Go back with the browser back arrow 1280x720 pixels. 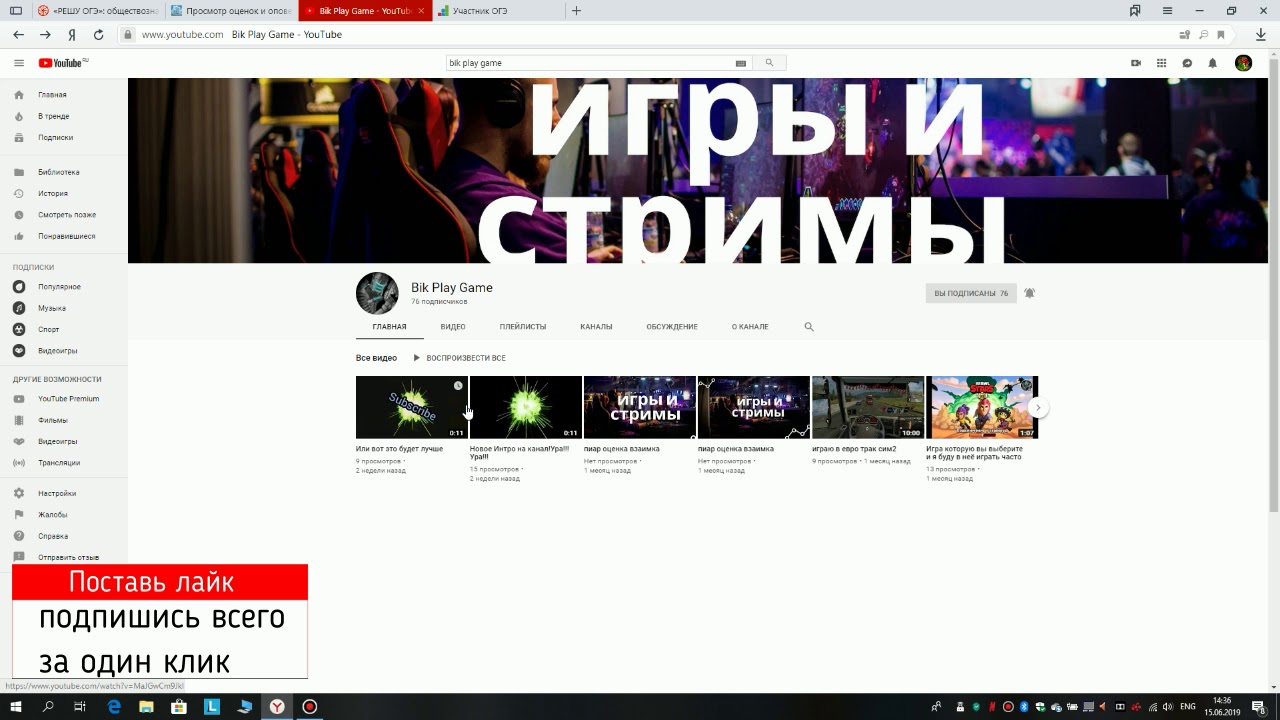[18, 34]
